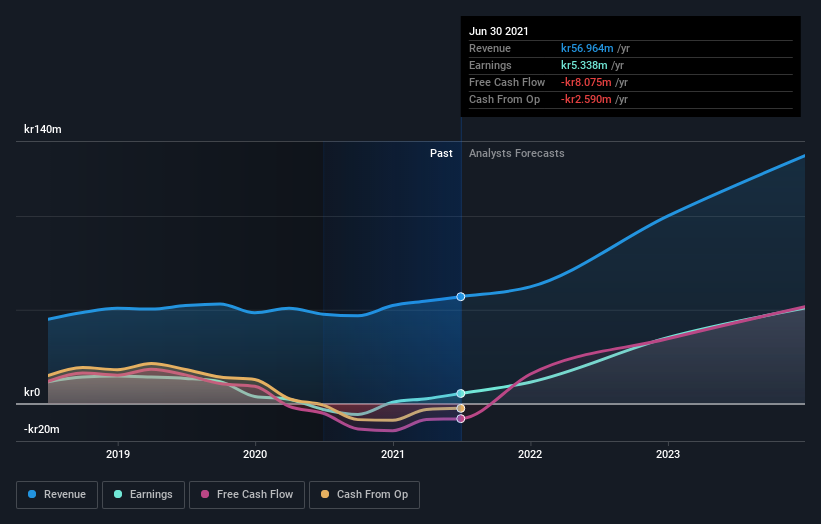The height and width of the screenshot is (524, 821).
Task: Click the -kr8.075m free cash flow value
Action: click(x=586, y=82)
